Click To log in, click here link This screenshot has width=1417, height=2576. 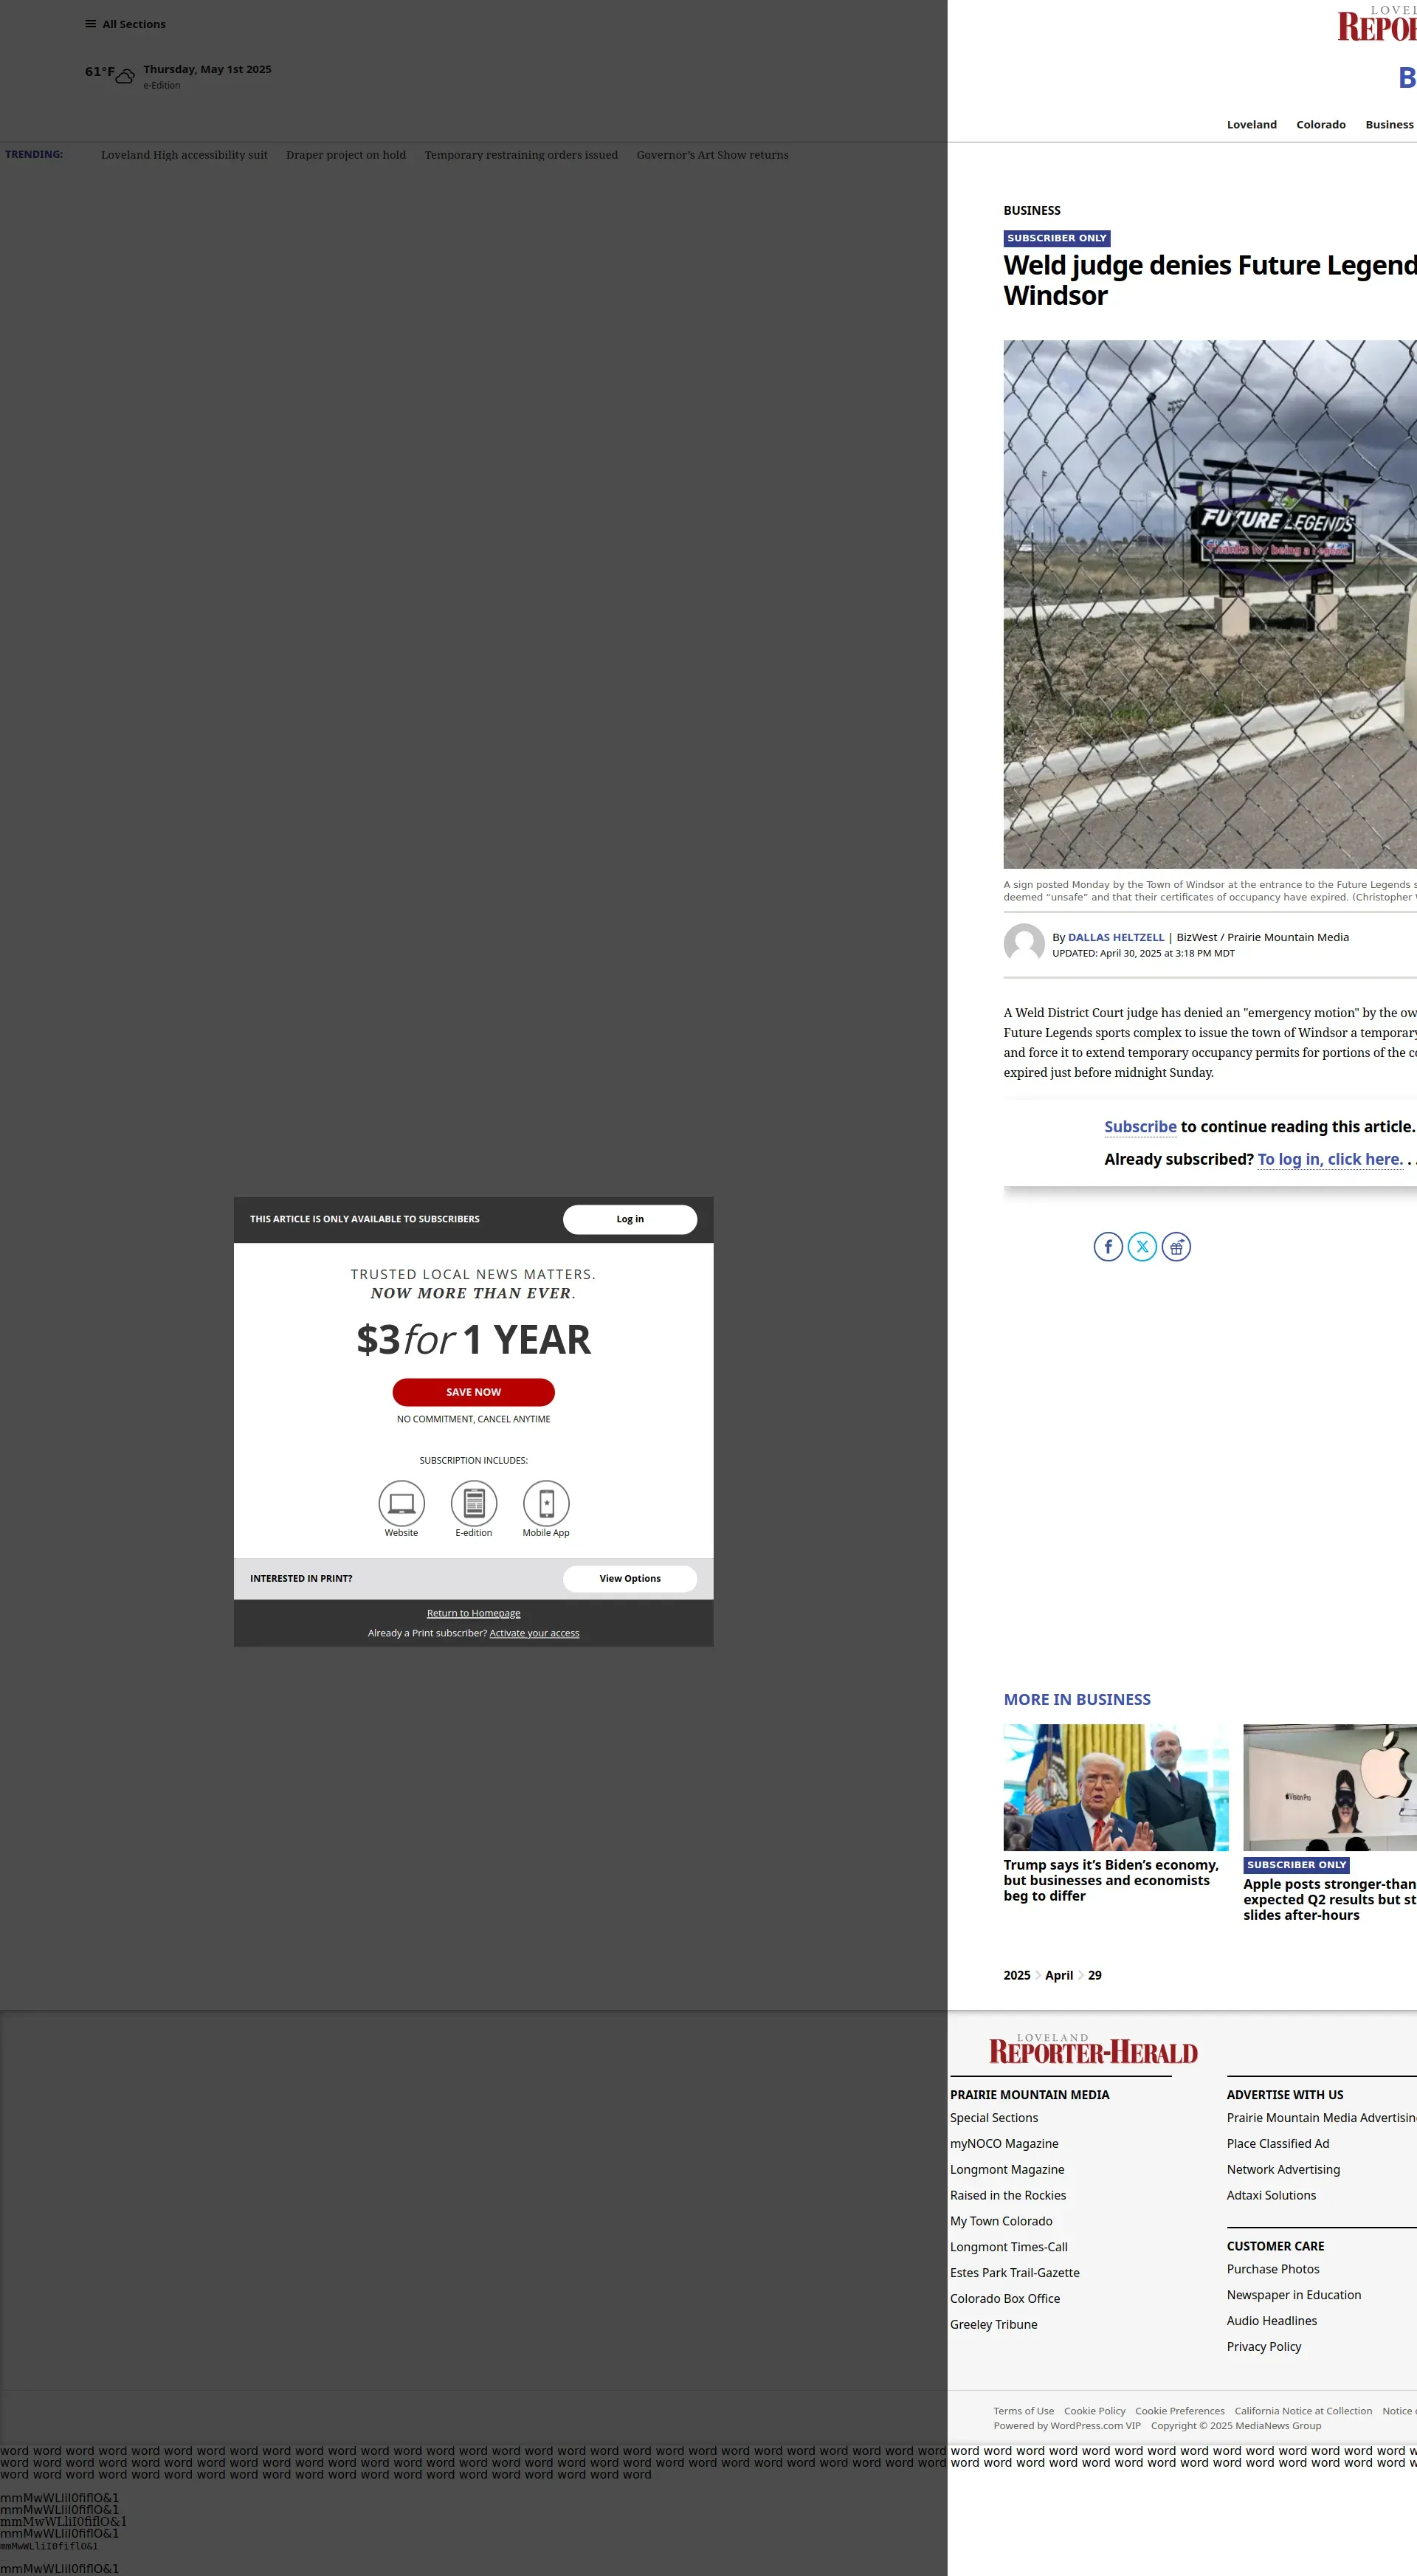tap(1330, 1159)
